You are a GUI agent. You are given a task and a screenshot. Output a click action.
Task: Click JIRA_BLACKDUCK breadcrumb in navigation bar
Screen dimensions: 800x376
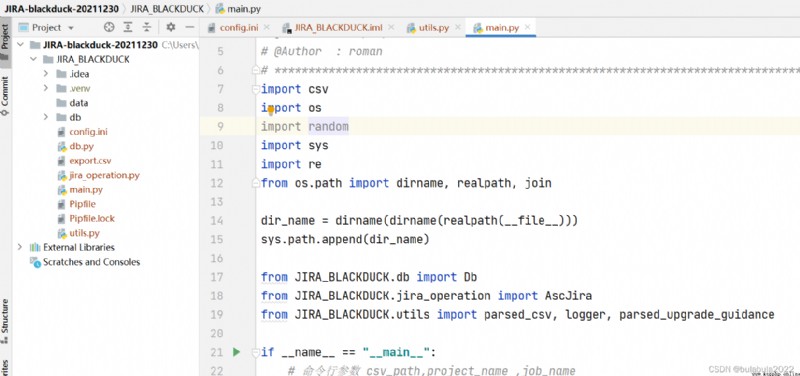167,9
